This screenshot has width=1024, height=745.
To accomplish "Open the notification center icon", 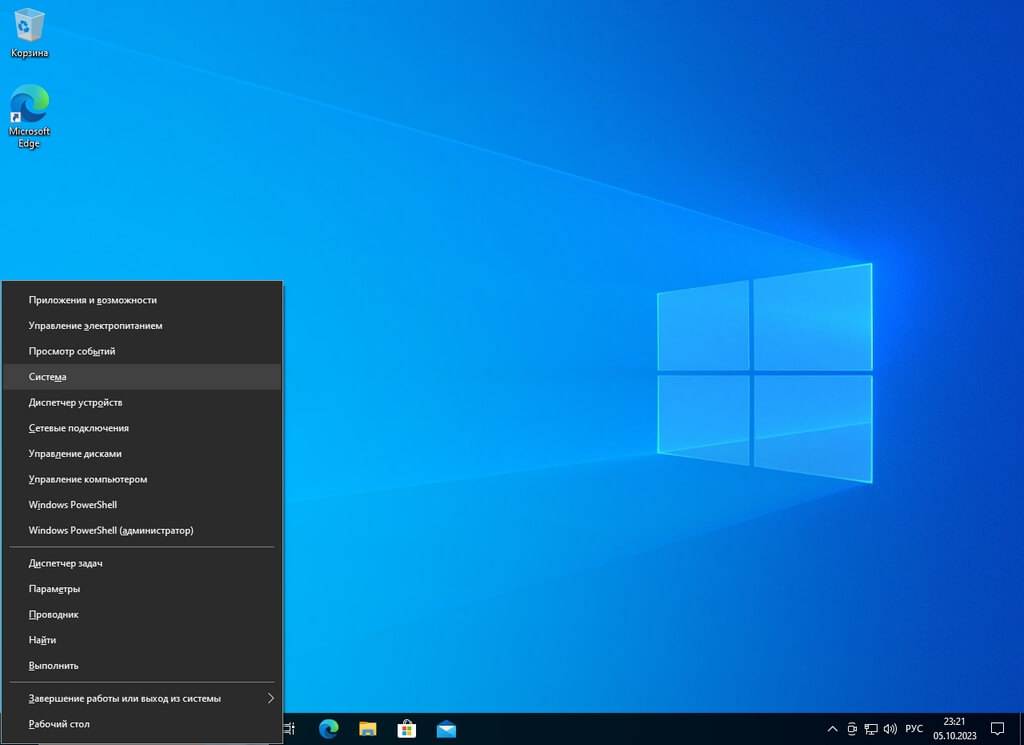I will [996, 729].
